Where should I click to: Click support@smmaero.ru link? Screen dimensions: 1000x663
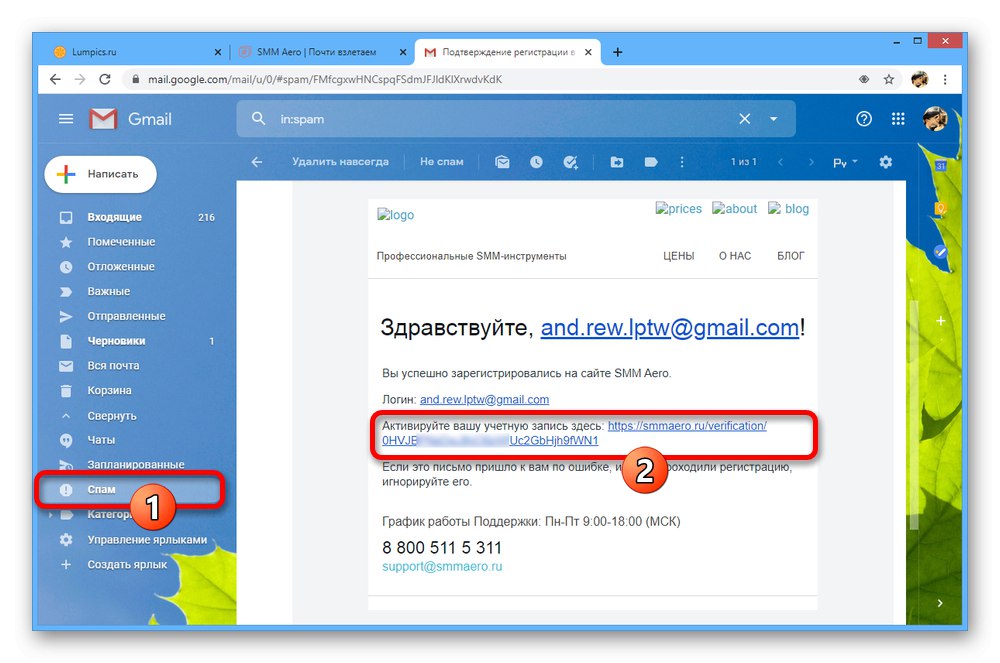[x=442, y=566]
